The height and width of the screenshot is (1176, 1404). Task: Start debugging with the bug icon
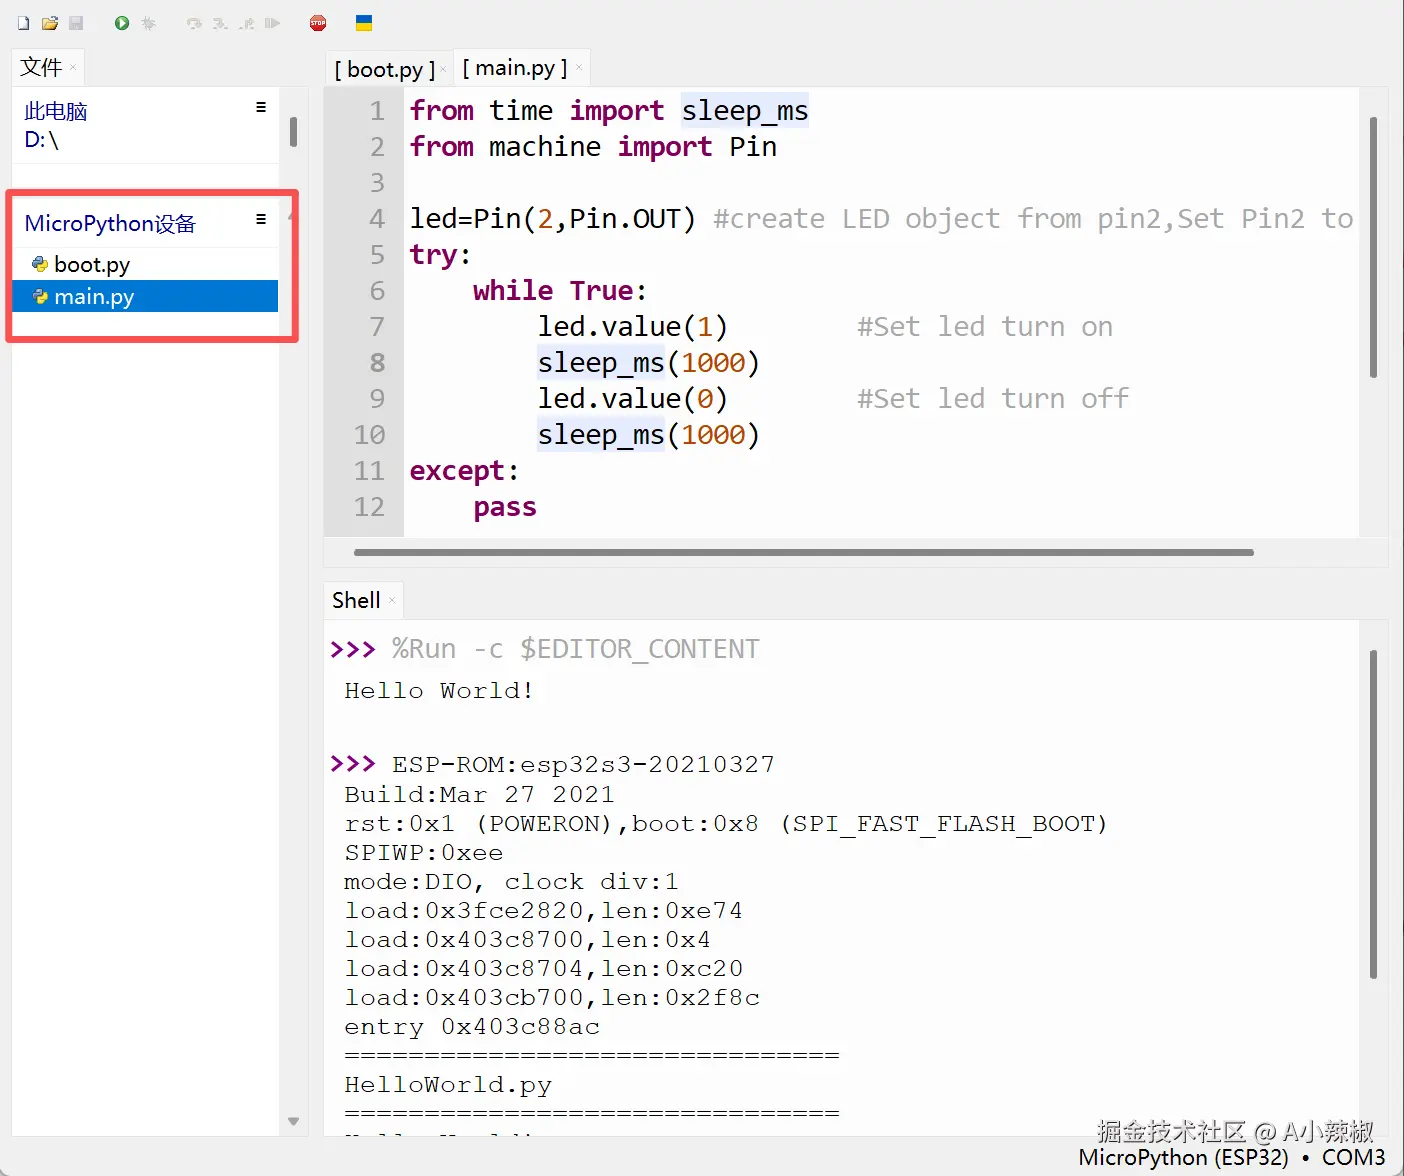coord(149,23)
